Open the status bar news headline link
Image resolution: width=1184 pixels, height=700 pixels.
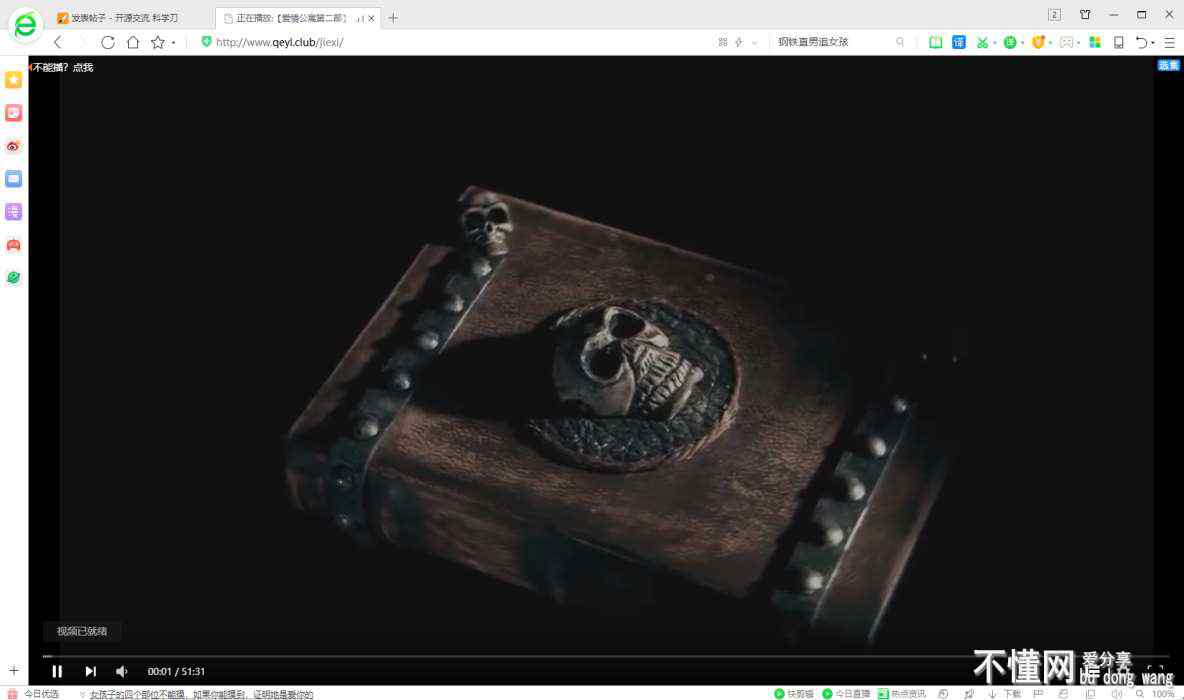pyautogui.click(x=201, y=694)
